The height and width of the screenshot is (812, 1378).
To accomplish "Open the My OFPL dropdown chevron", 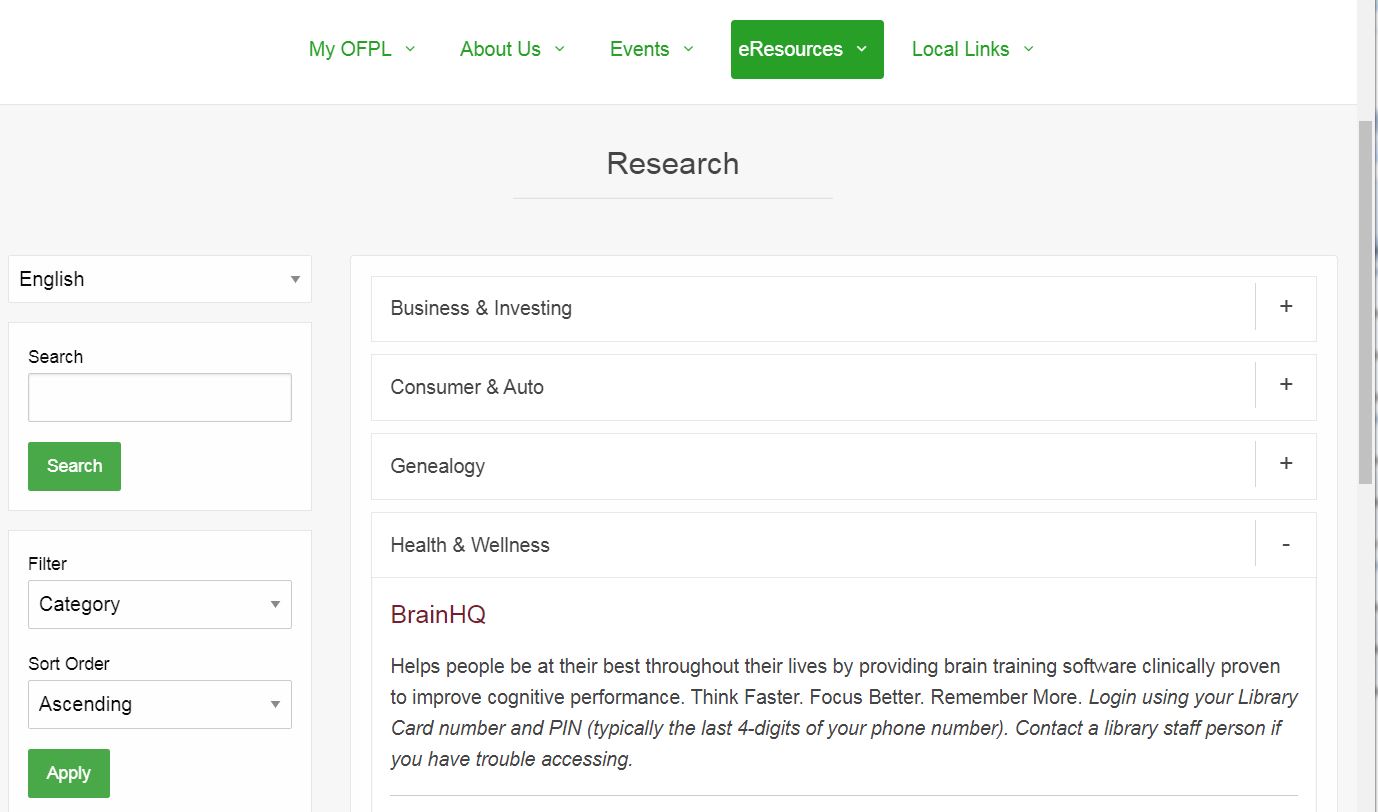I will tap(410, 49).
